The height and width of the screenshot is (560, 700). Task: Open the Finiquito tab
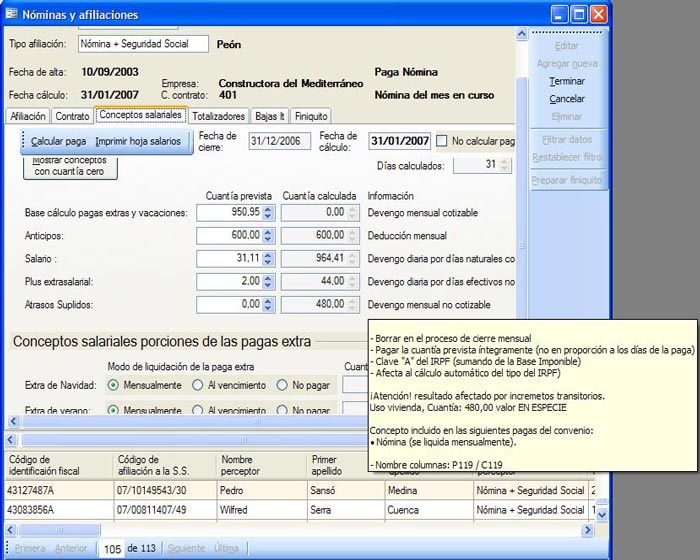(311, 116)
